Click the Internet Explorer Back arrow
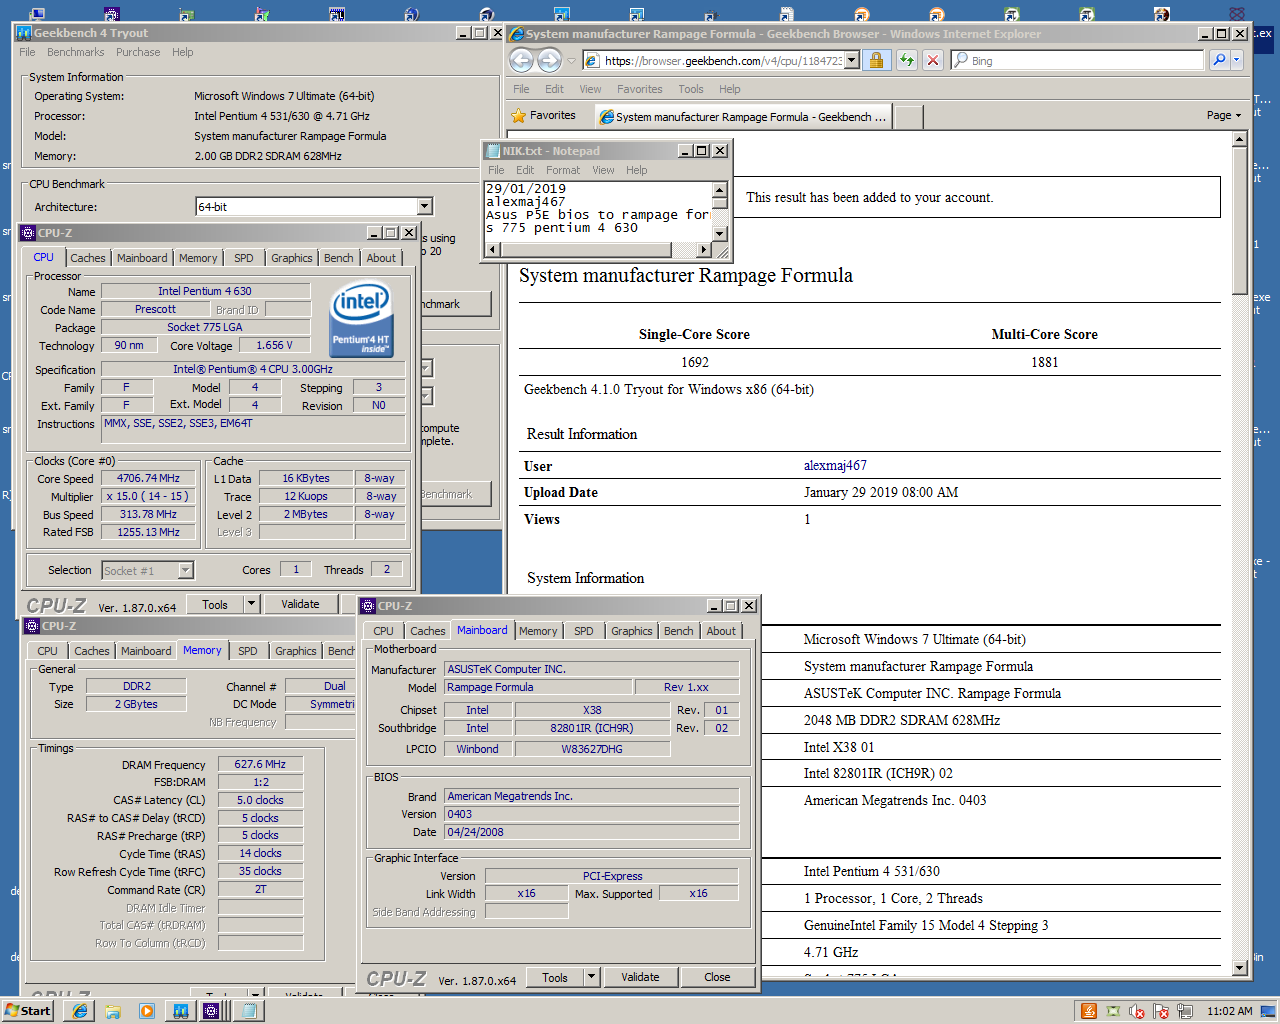This screenshot has height=1024, width=1280. (x=521, y=61)
